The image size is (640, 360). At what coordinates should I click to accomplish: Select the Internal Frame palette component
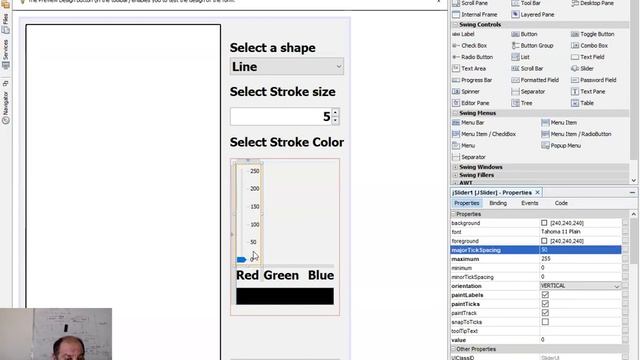(475, 15)
